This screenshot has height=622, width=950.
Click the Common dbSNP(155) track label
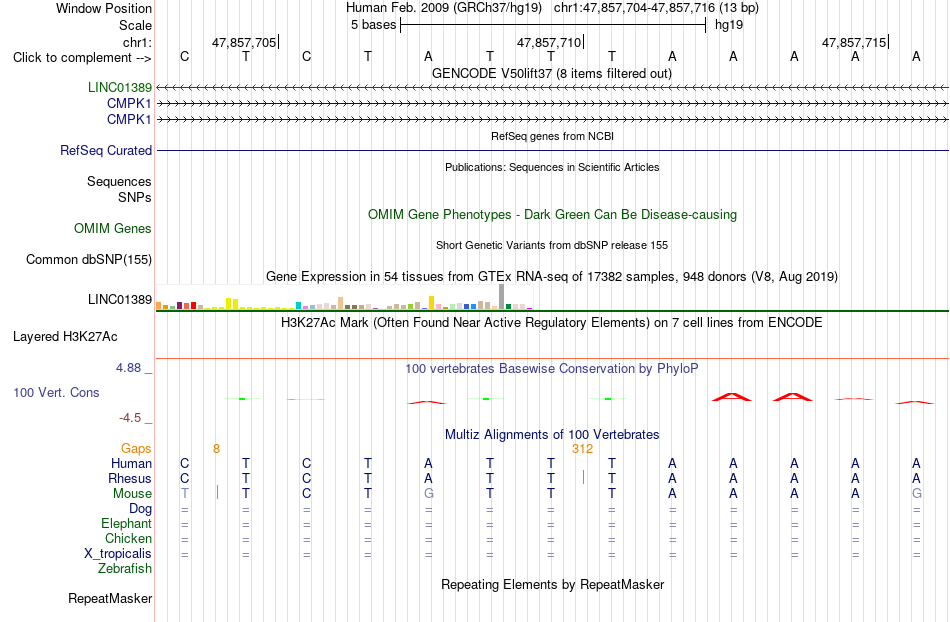[x=88, y=259]
